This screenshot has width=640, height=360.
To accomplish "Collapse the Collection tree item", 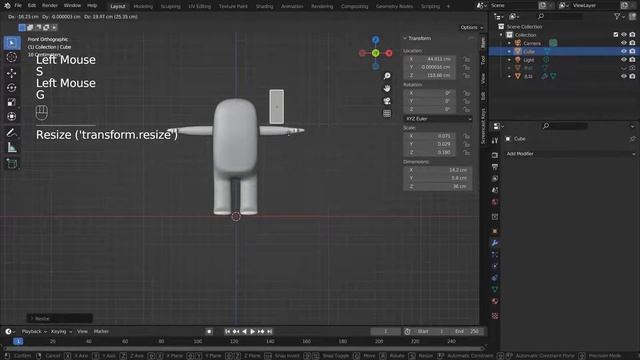I will (x=501, y=35).
